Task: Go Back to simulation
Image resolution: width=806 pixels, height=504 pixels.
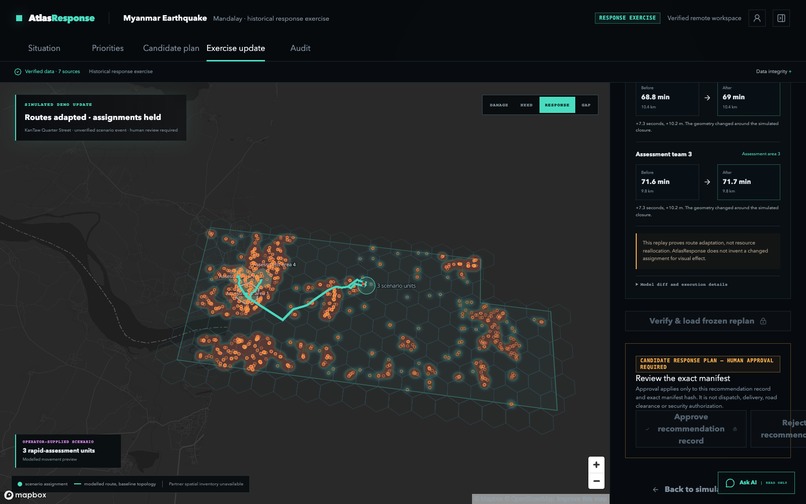Action: point(684,490)
